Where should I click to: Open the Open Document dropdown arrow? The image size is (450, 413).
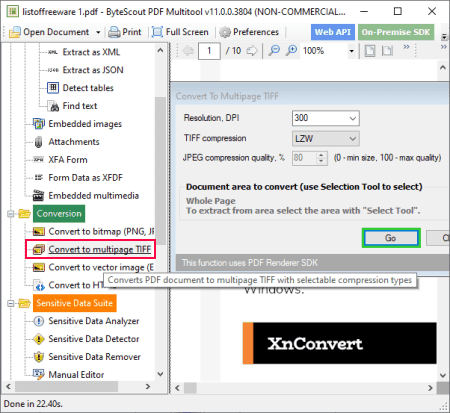tap(98, 32)
